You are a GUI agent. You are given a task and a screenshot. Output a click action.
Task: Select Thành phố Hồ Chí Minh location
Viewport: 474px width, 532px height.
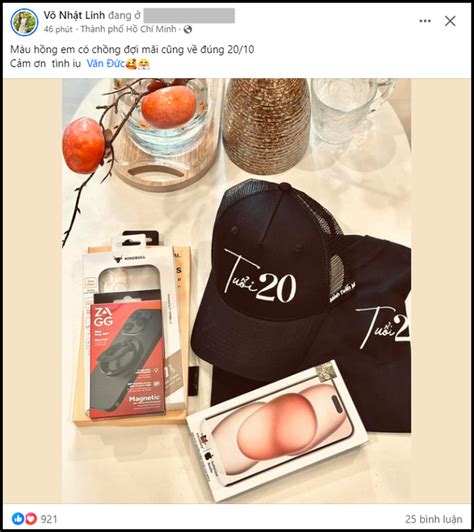pyautogui.click(x=129, y=29)
